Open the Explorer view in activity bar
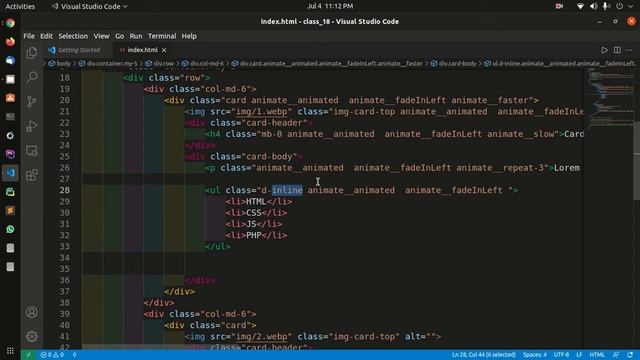 [x=32, y=53]
